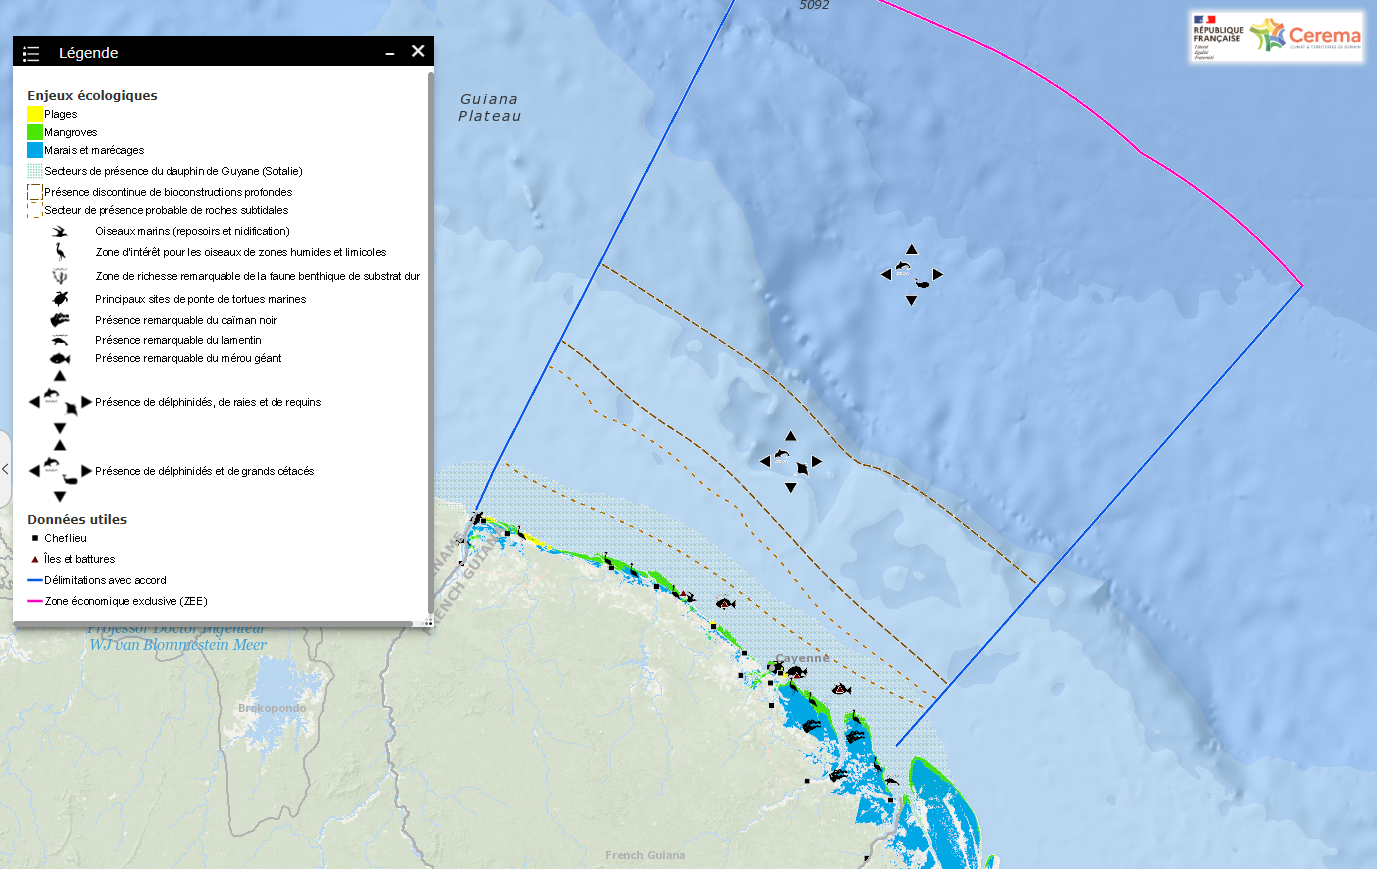1377x869 pixels.
Task: Click the 'Mangroves' legend label
Action: pos(71,132)
